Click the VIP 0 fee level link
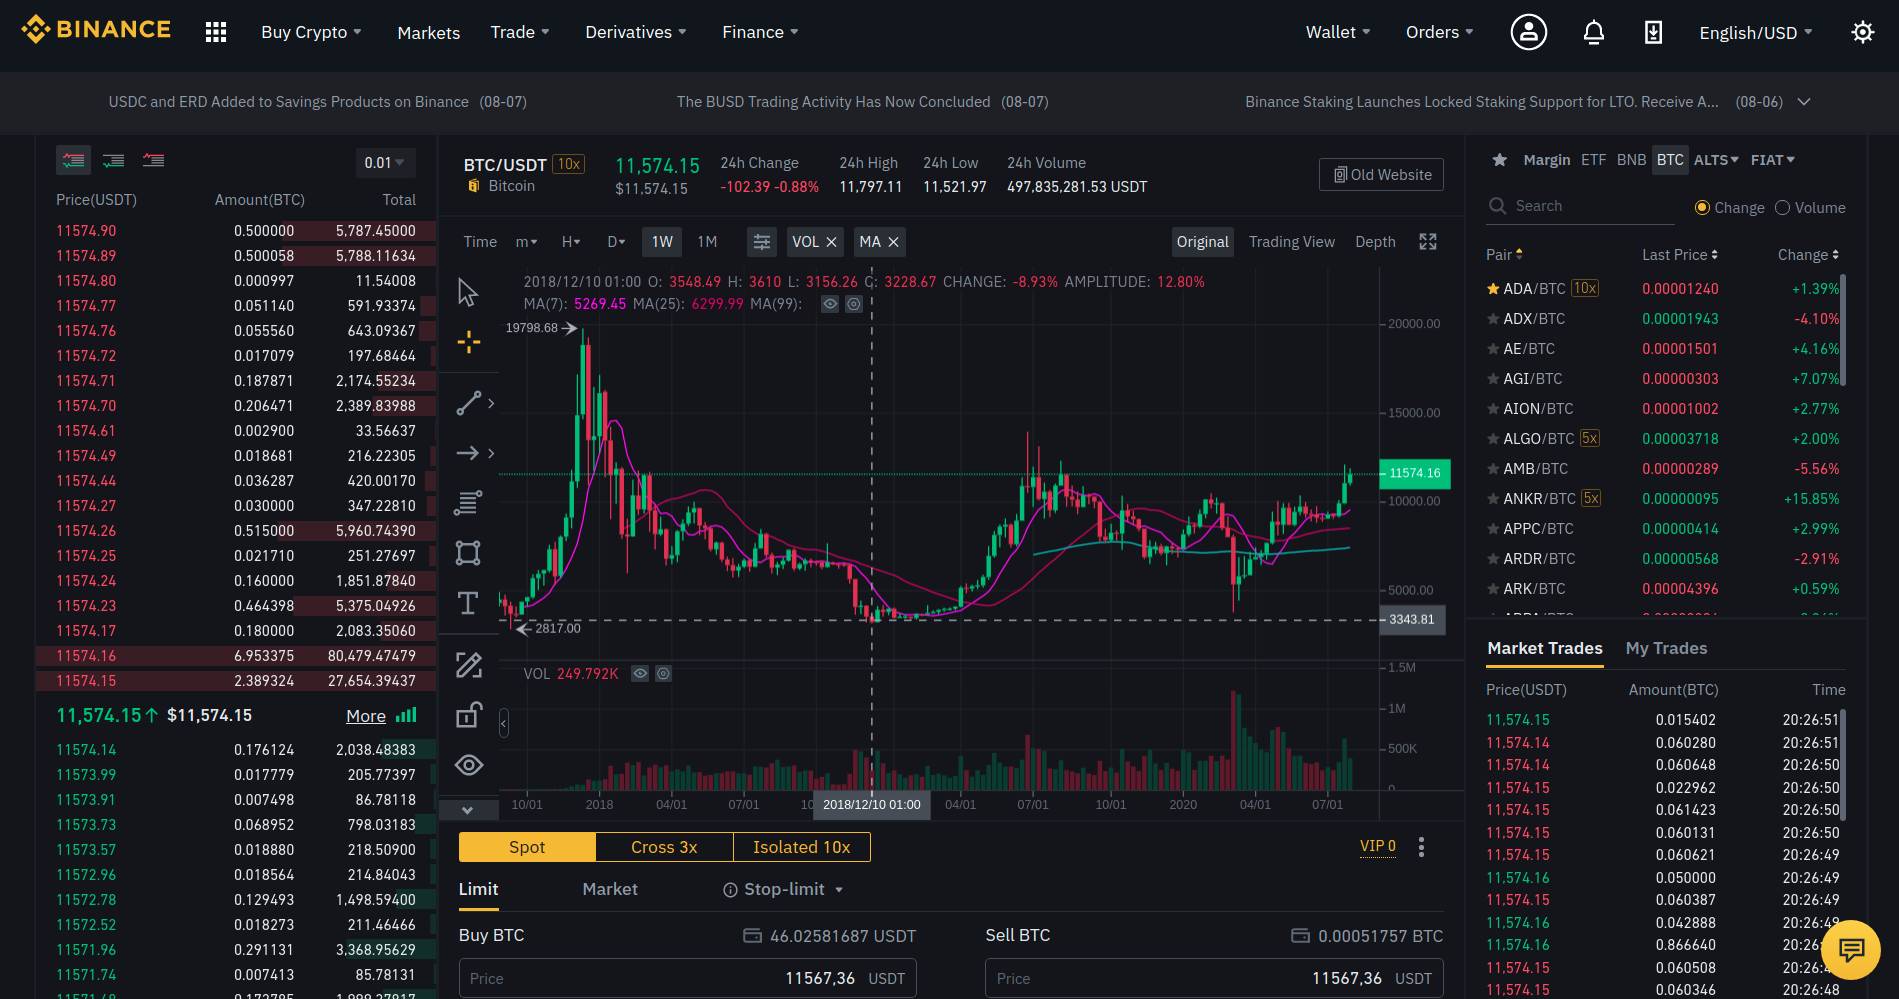Screen dimensions: 1899x999 pyautogui.click(x=1377, y=846)
